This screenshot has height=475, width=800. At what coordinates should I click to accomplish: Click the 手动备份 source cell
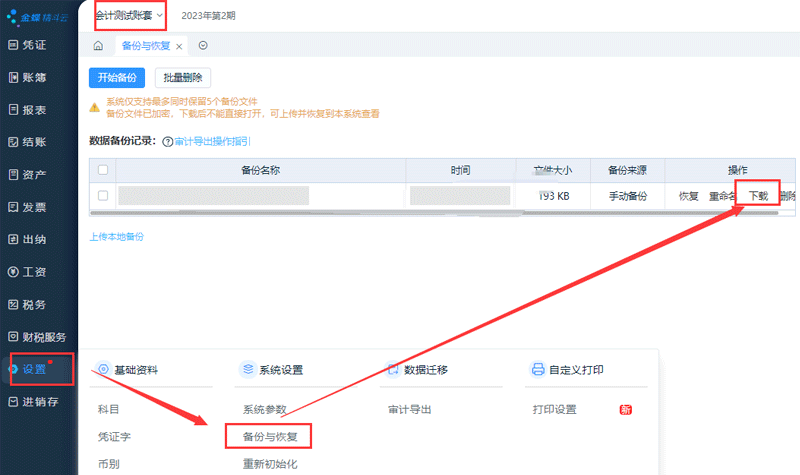pos(628,196)
